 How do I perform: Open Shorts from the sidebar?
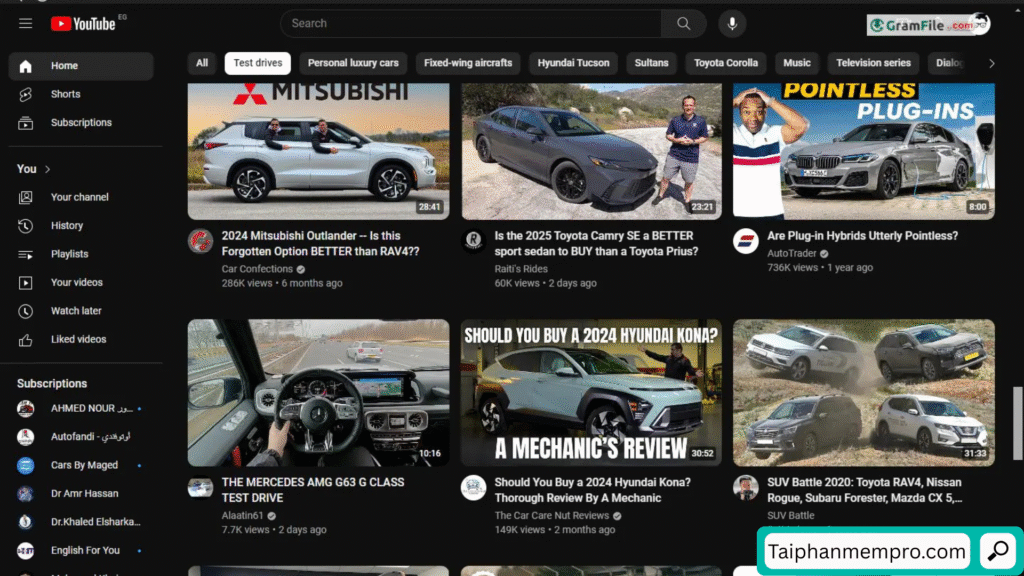65,94
